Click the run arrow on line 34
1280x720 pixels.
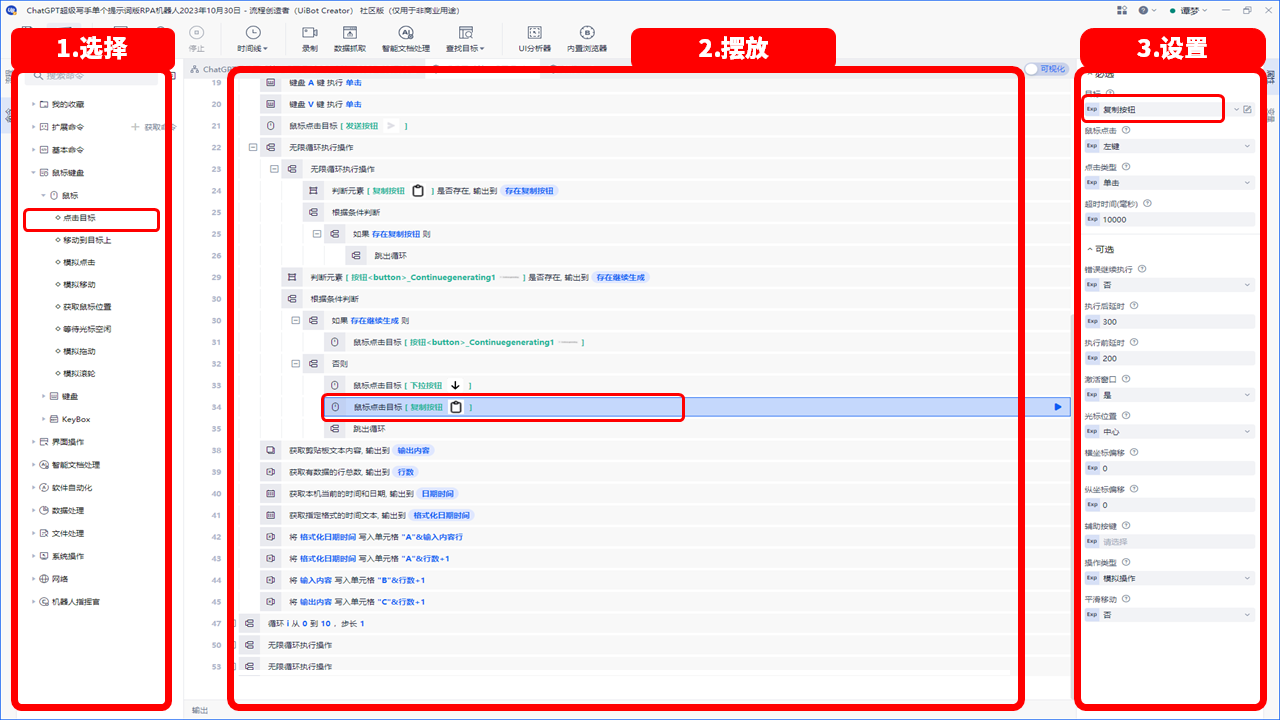[1058, 407]
